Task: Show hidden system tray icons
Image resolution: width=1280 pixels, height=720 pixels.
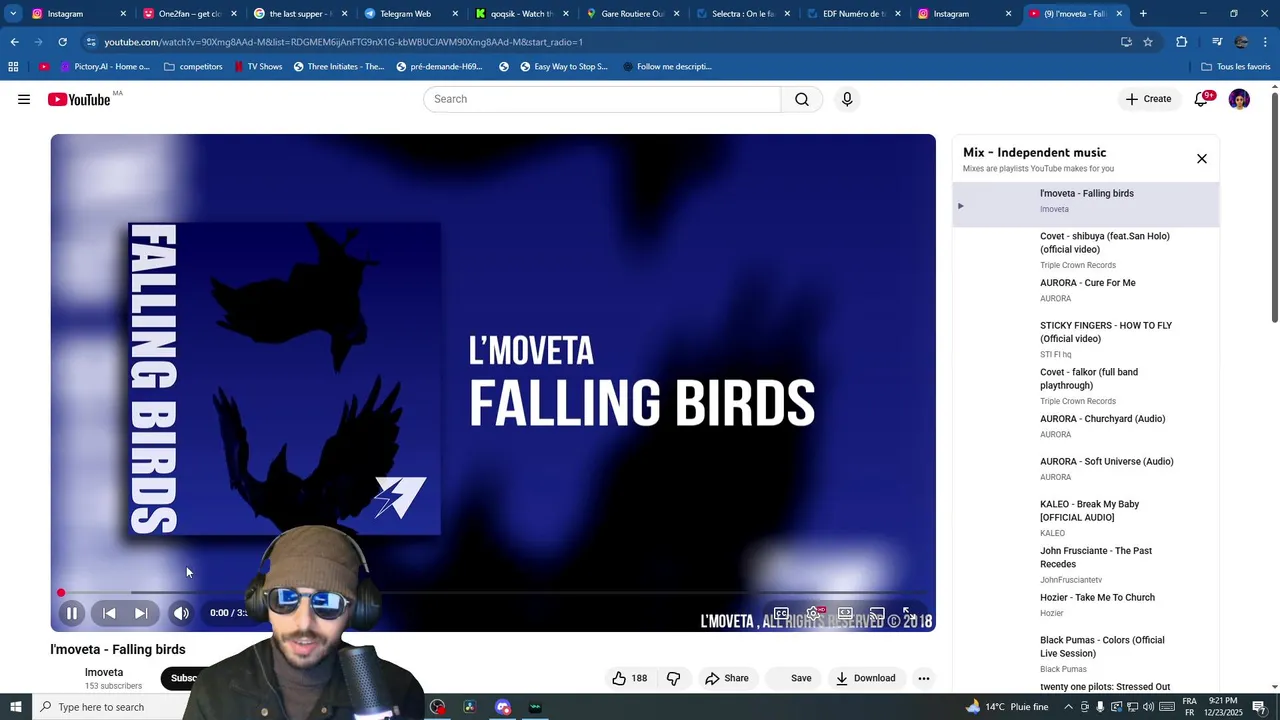Action: click(1068, 707)
